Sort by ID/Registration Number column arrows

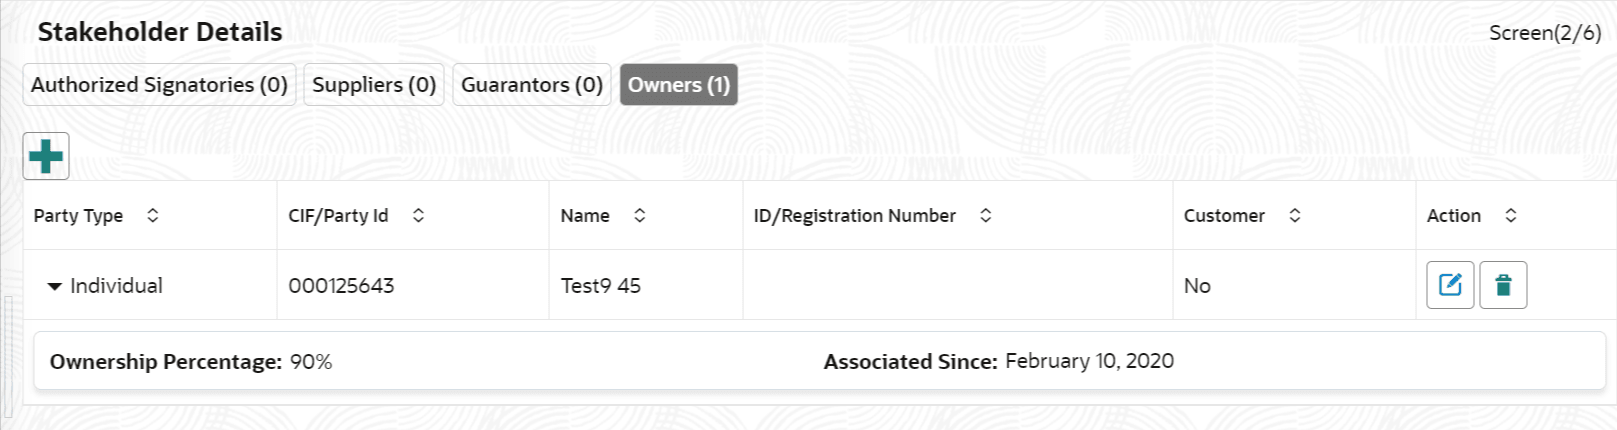pos(985,215)
